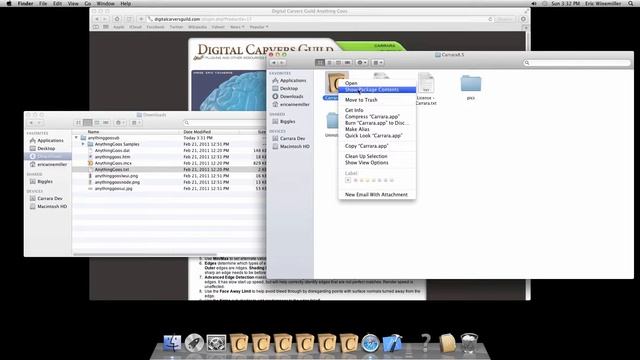Switch Downloads window to icon view

pos(78,122)
